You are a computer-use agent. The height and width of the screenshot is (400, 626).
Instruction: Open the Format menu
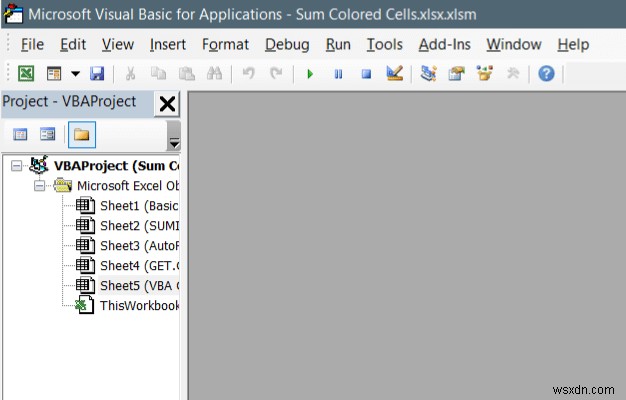click(x=225, y=44)
